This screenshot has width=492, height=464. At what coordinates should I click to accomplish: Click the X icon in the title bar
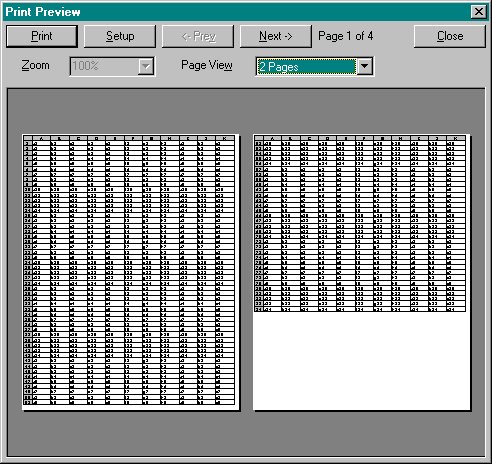click(x=479, y=12)
